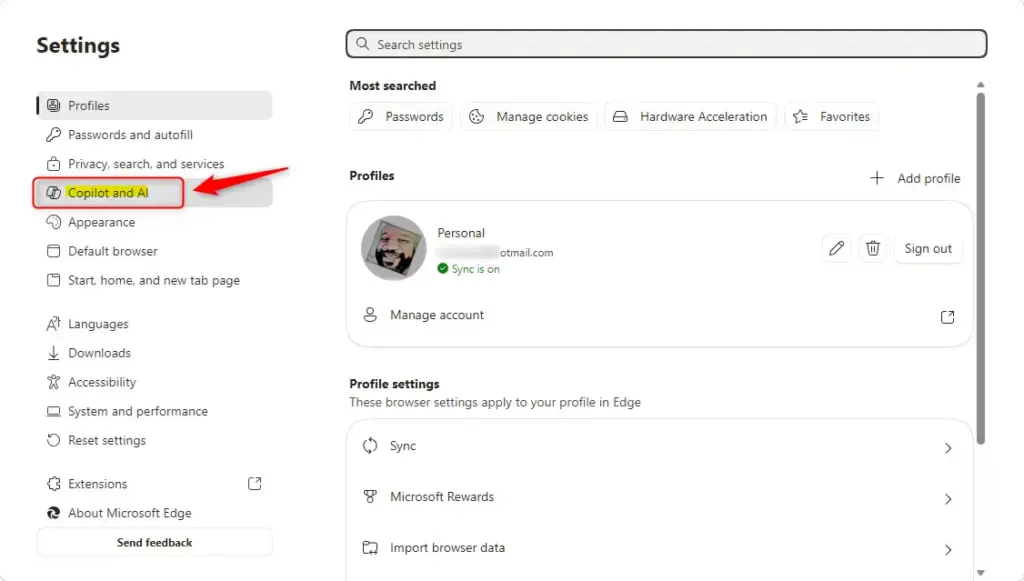Click the Microsoft Rewards row
The image size is (1024, 581).
(660, 497)
